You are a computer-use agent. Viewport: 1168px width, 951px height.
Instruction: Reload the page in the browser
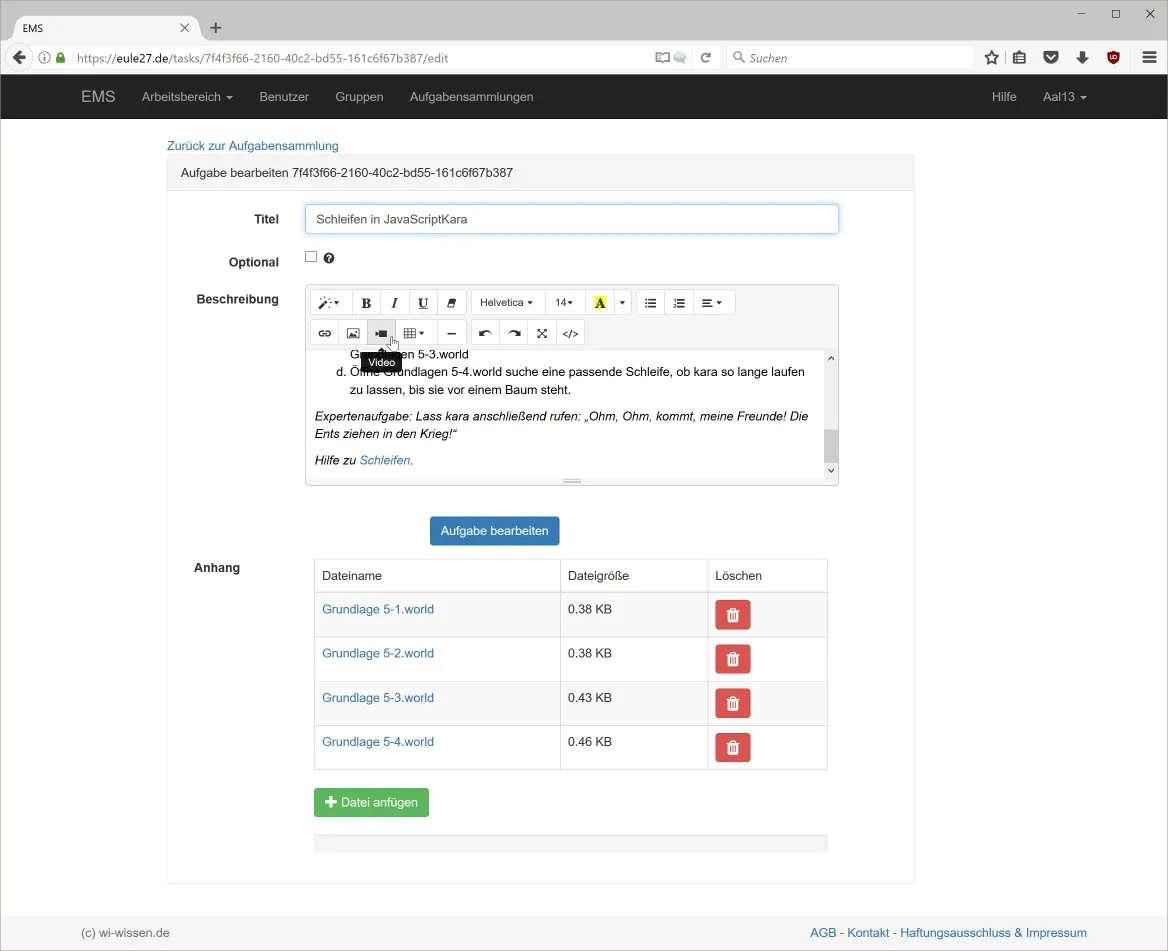point(705,57)
